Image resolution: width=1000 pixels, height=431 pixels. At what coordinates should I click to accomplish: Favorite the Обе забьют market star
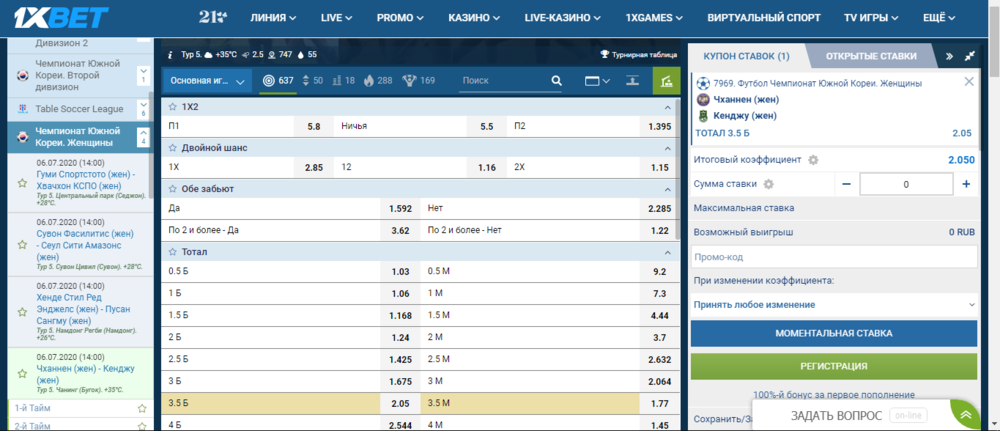173,189
